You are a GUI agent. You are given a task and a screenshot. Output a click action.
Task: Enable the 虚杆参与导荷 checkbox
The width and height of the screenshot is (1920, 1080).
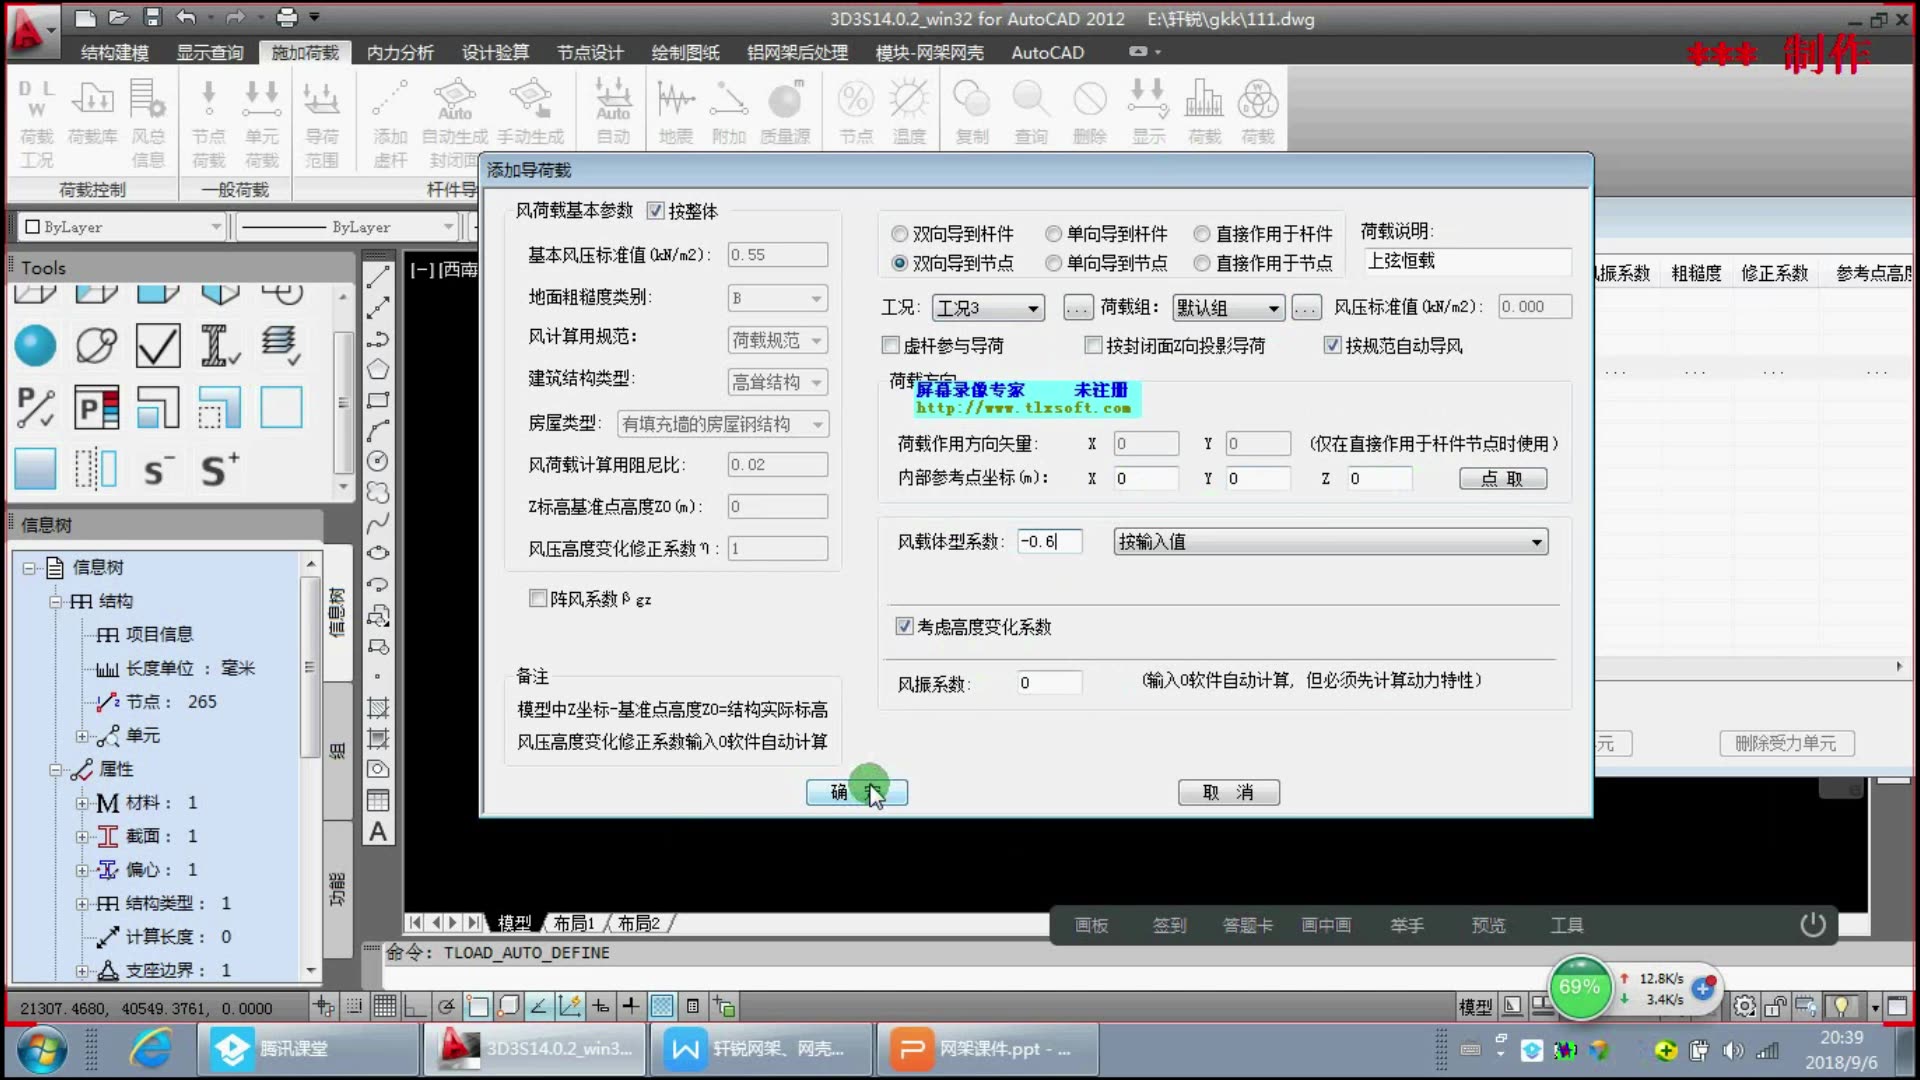890,344
